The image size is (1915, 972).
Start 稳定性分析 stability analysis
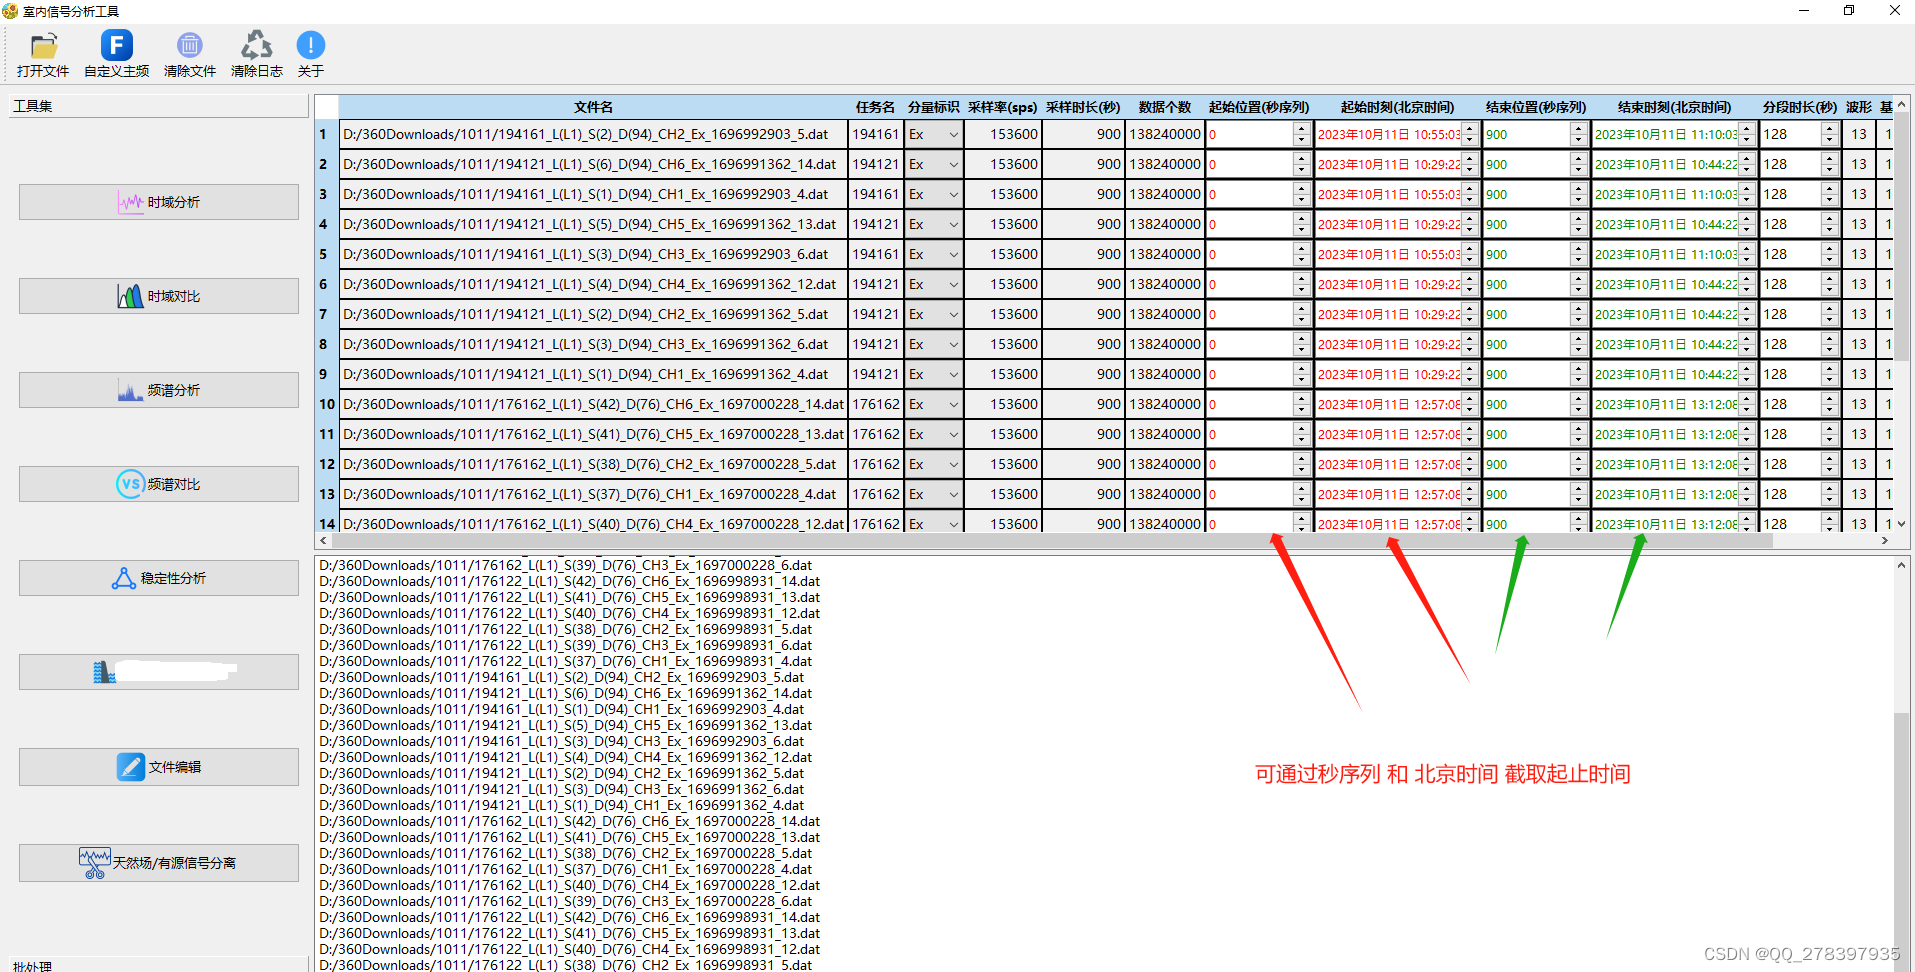(x=158, y=577)
